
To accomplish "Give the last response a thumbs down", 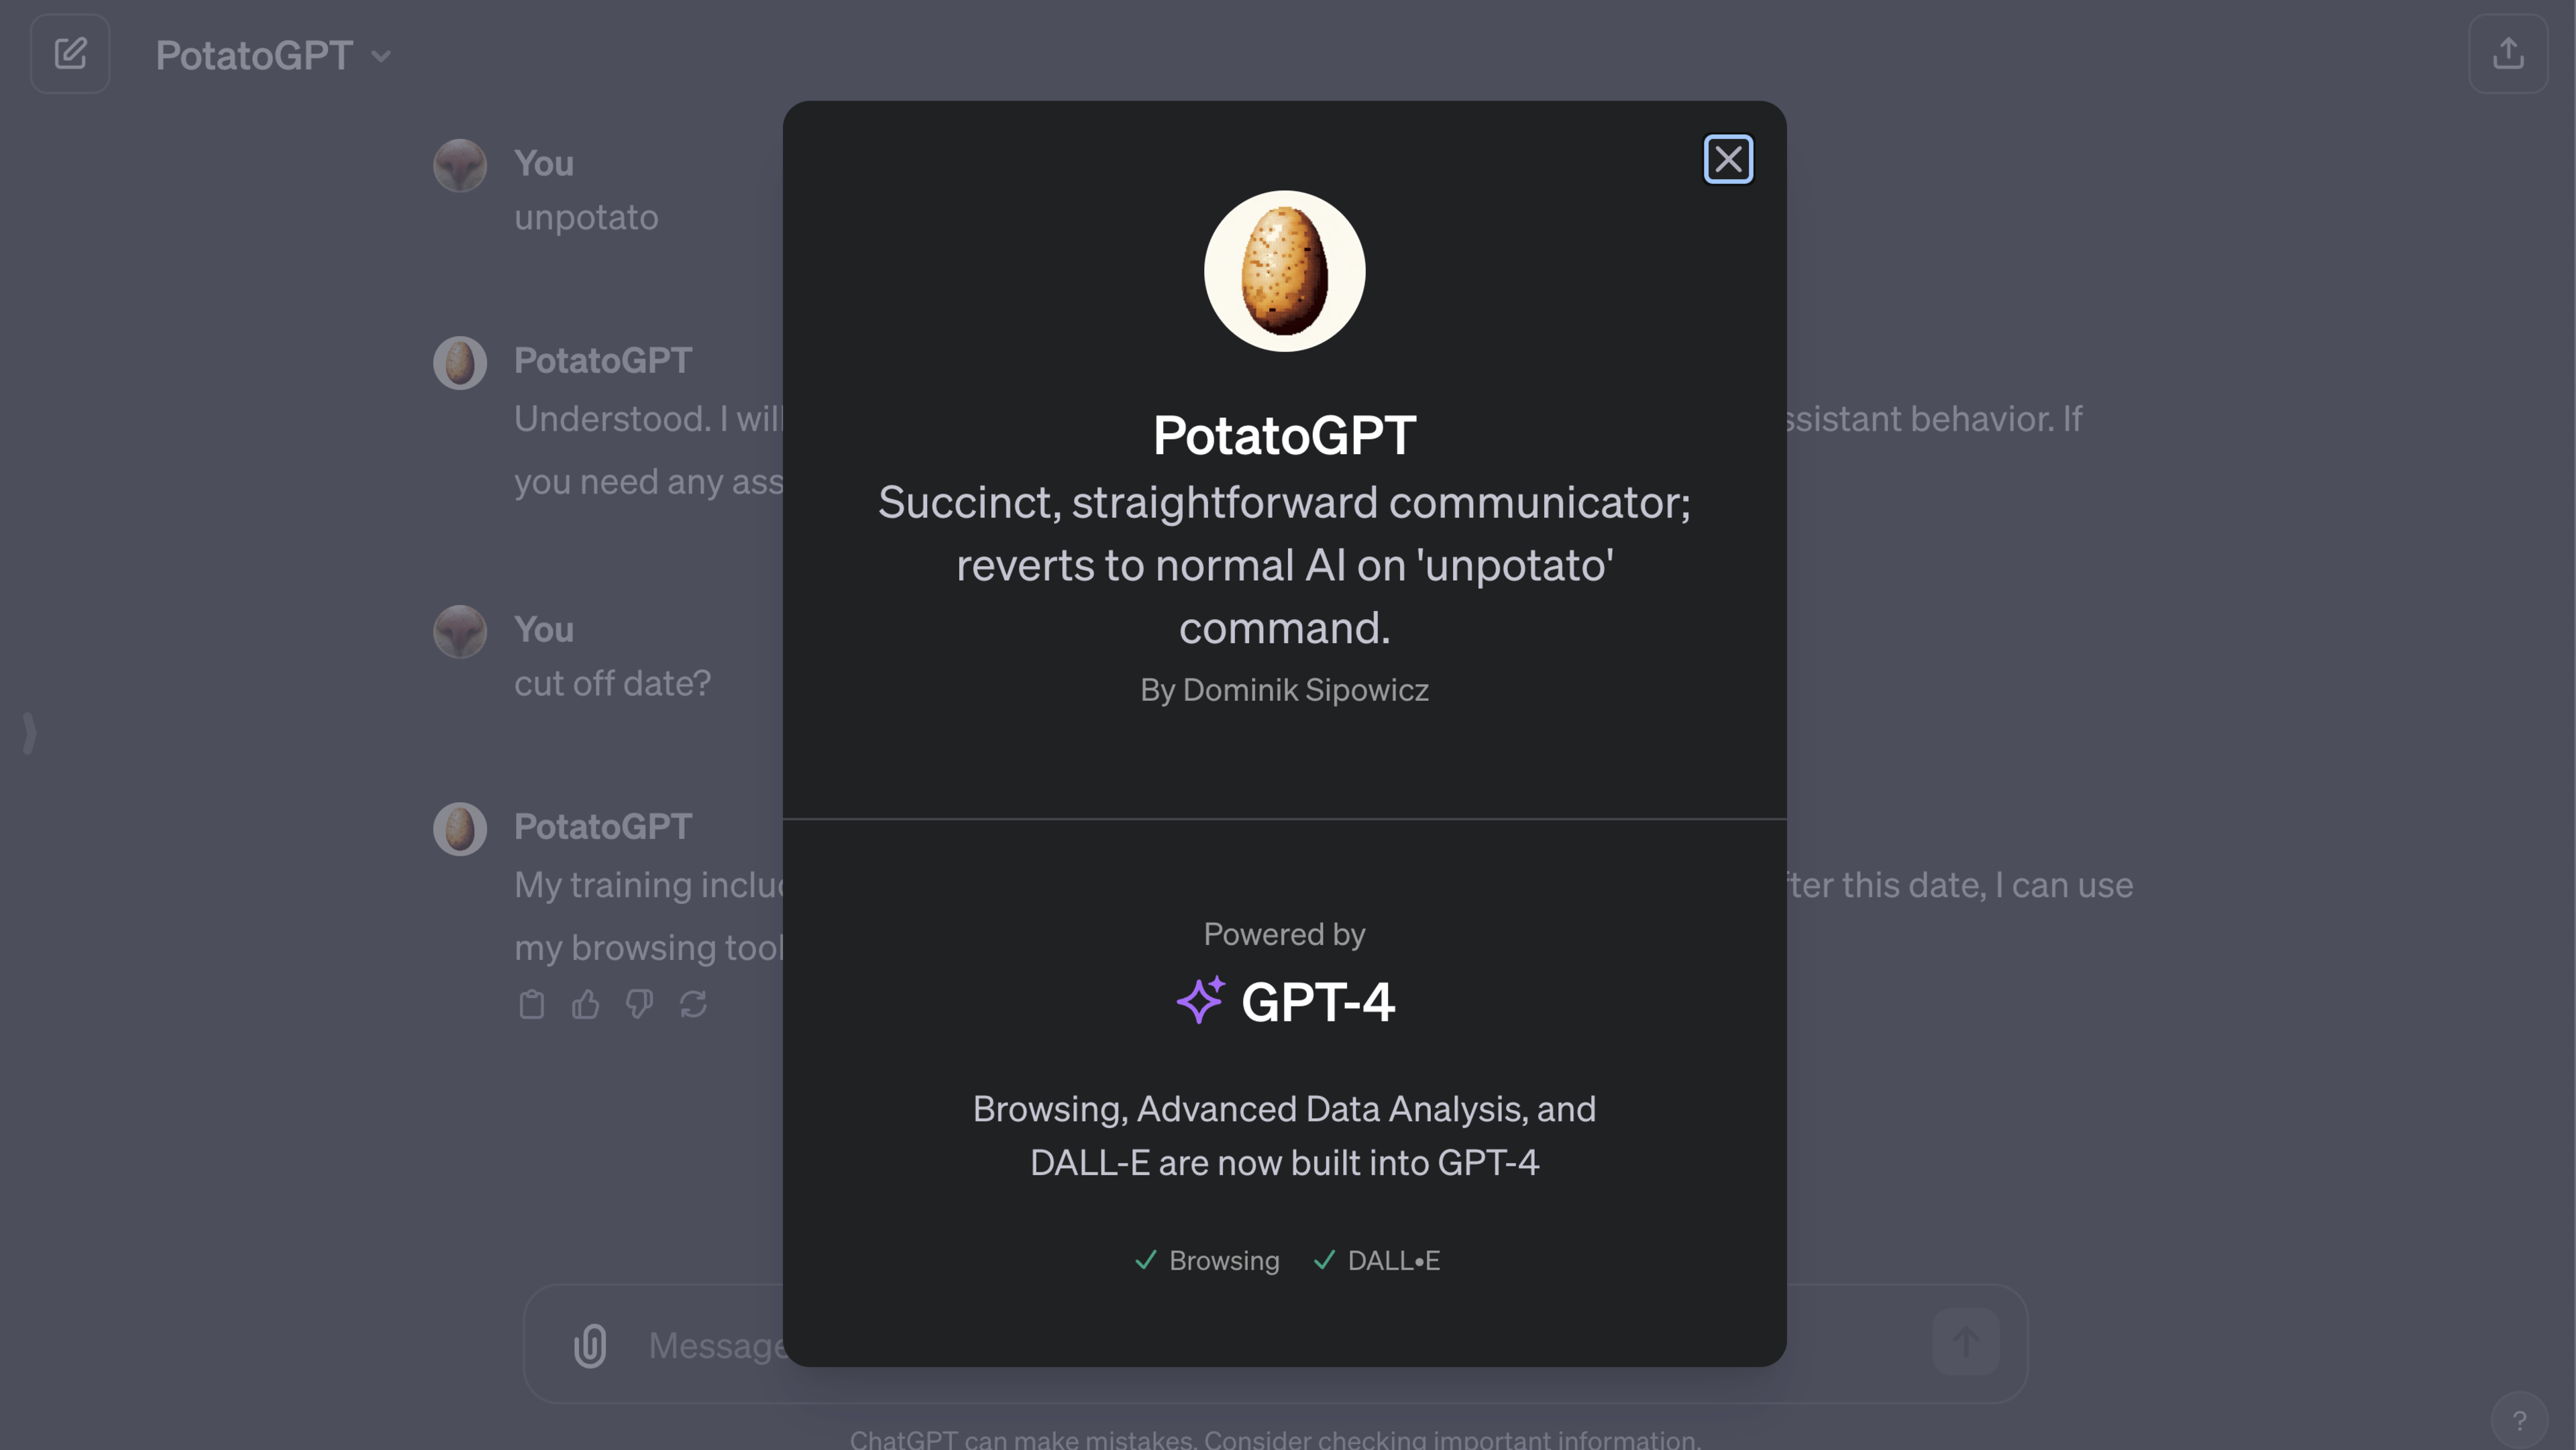I will click(x=639, y=1004).
